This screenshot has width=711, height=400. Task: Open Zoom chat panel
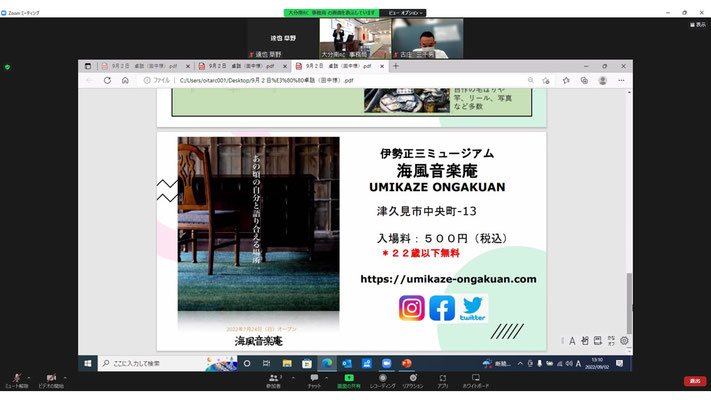[314, 381]
